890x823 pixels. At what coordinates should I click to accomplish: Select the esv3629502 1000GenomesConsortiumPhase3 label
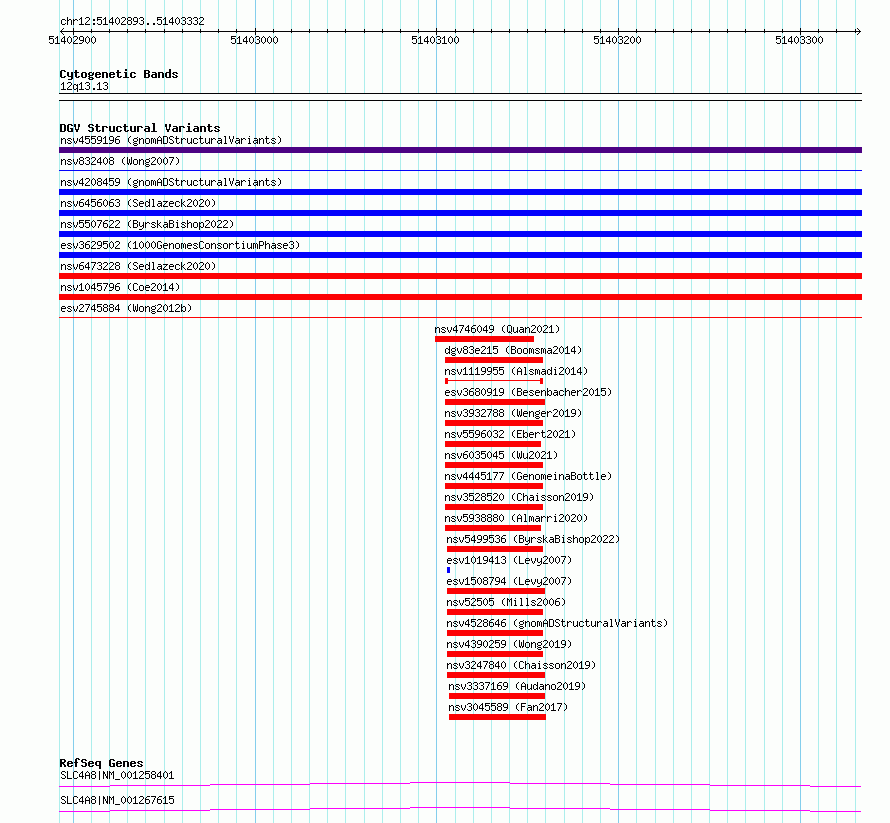180,245
